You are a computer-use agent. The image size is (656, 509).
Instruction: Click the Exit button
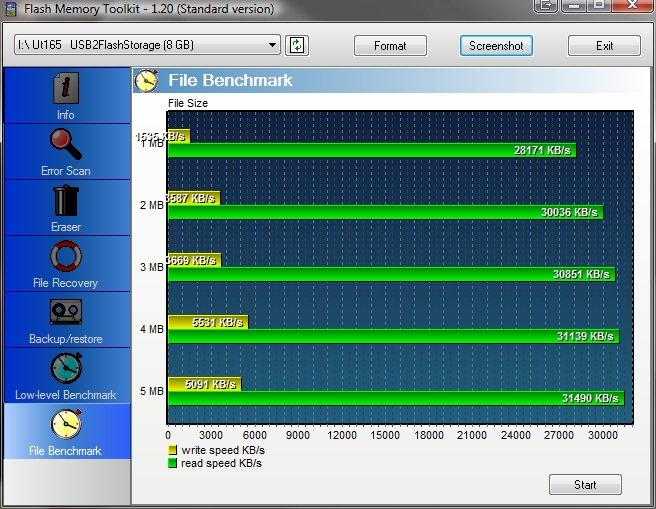604,46
